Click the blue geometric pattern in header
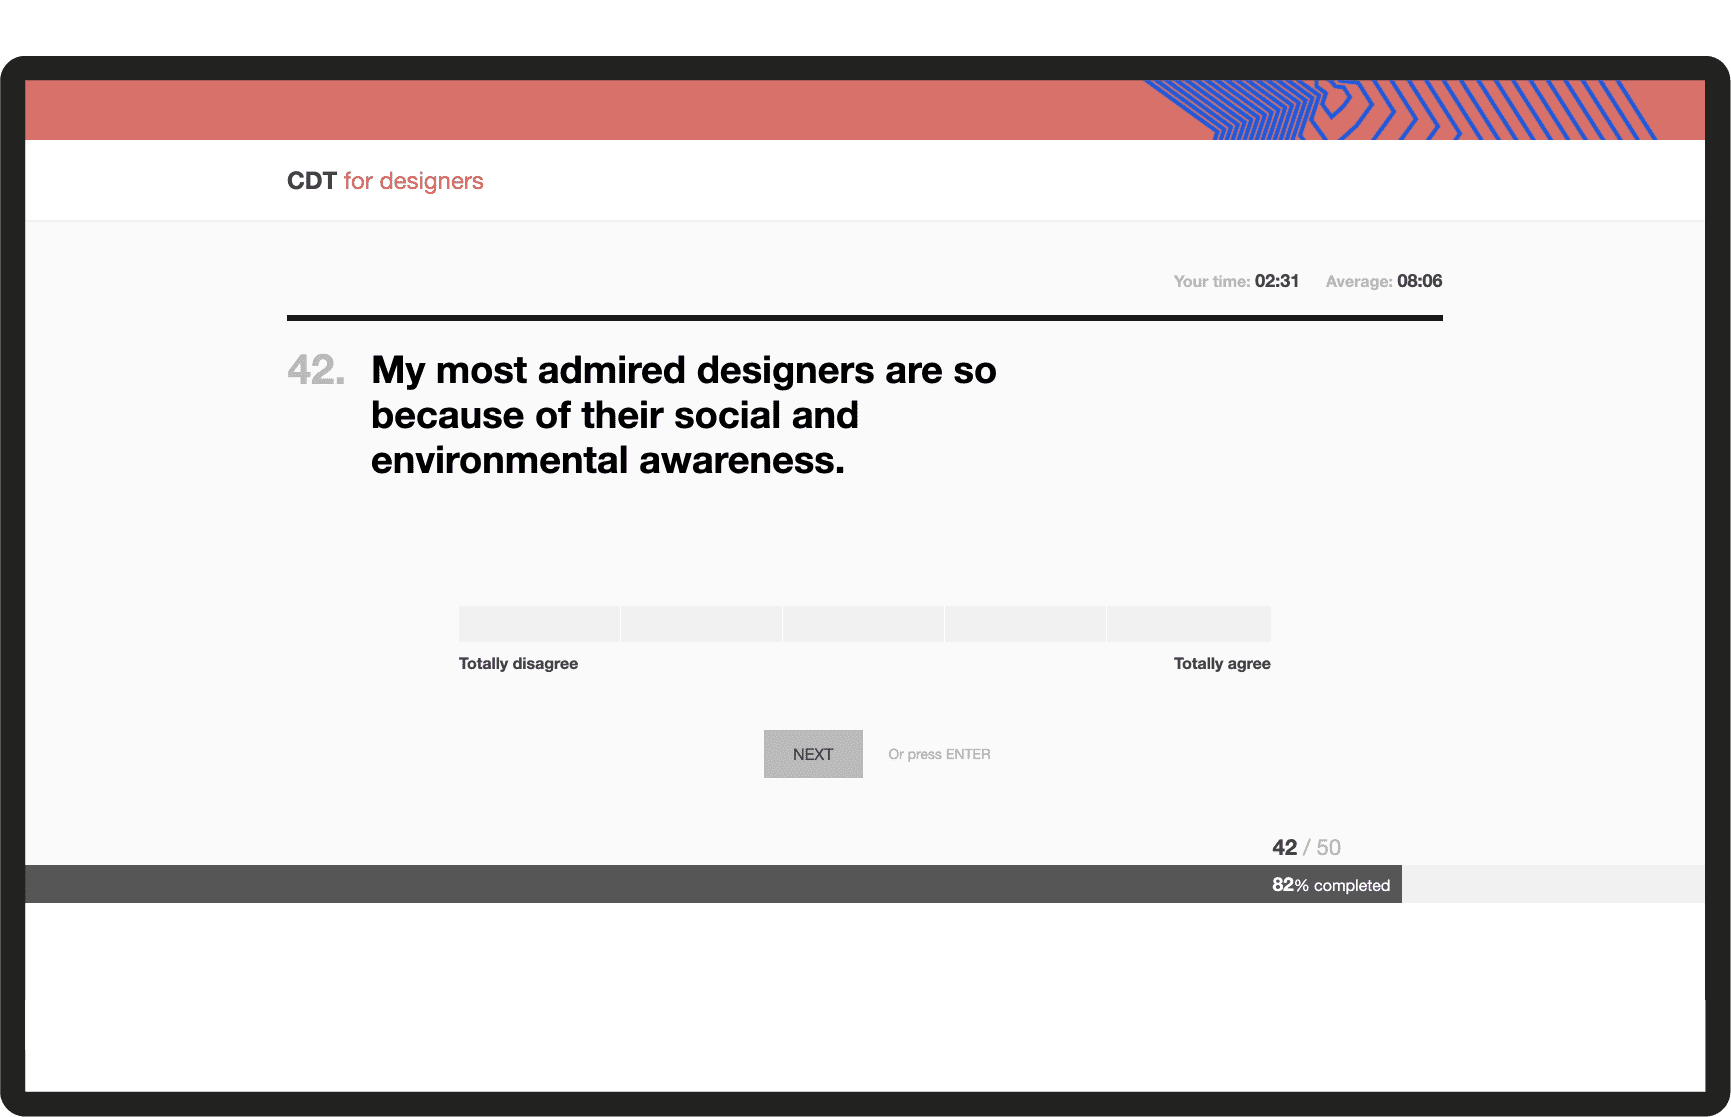 click(1400, 110)
